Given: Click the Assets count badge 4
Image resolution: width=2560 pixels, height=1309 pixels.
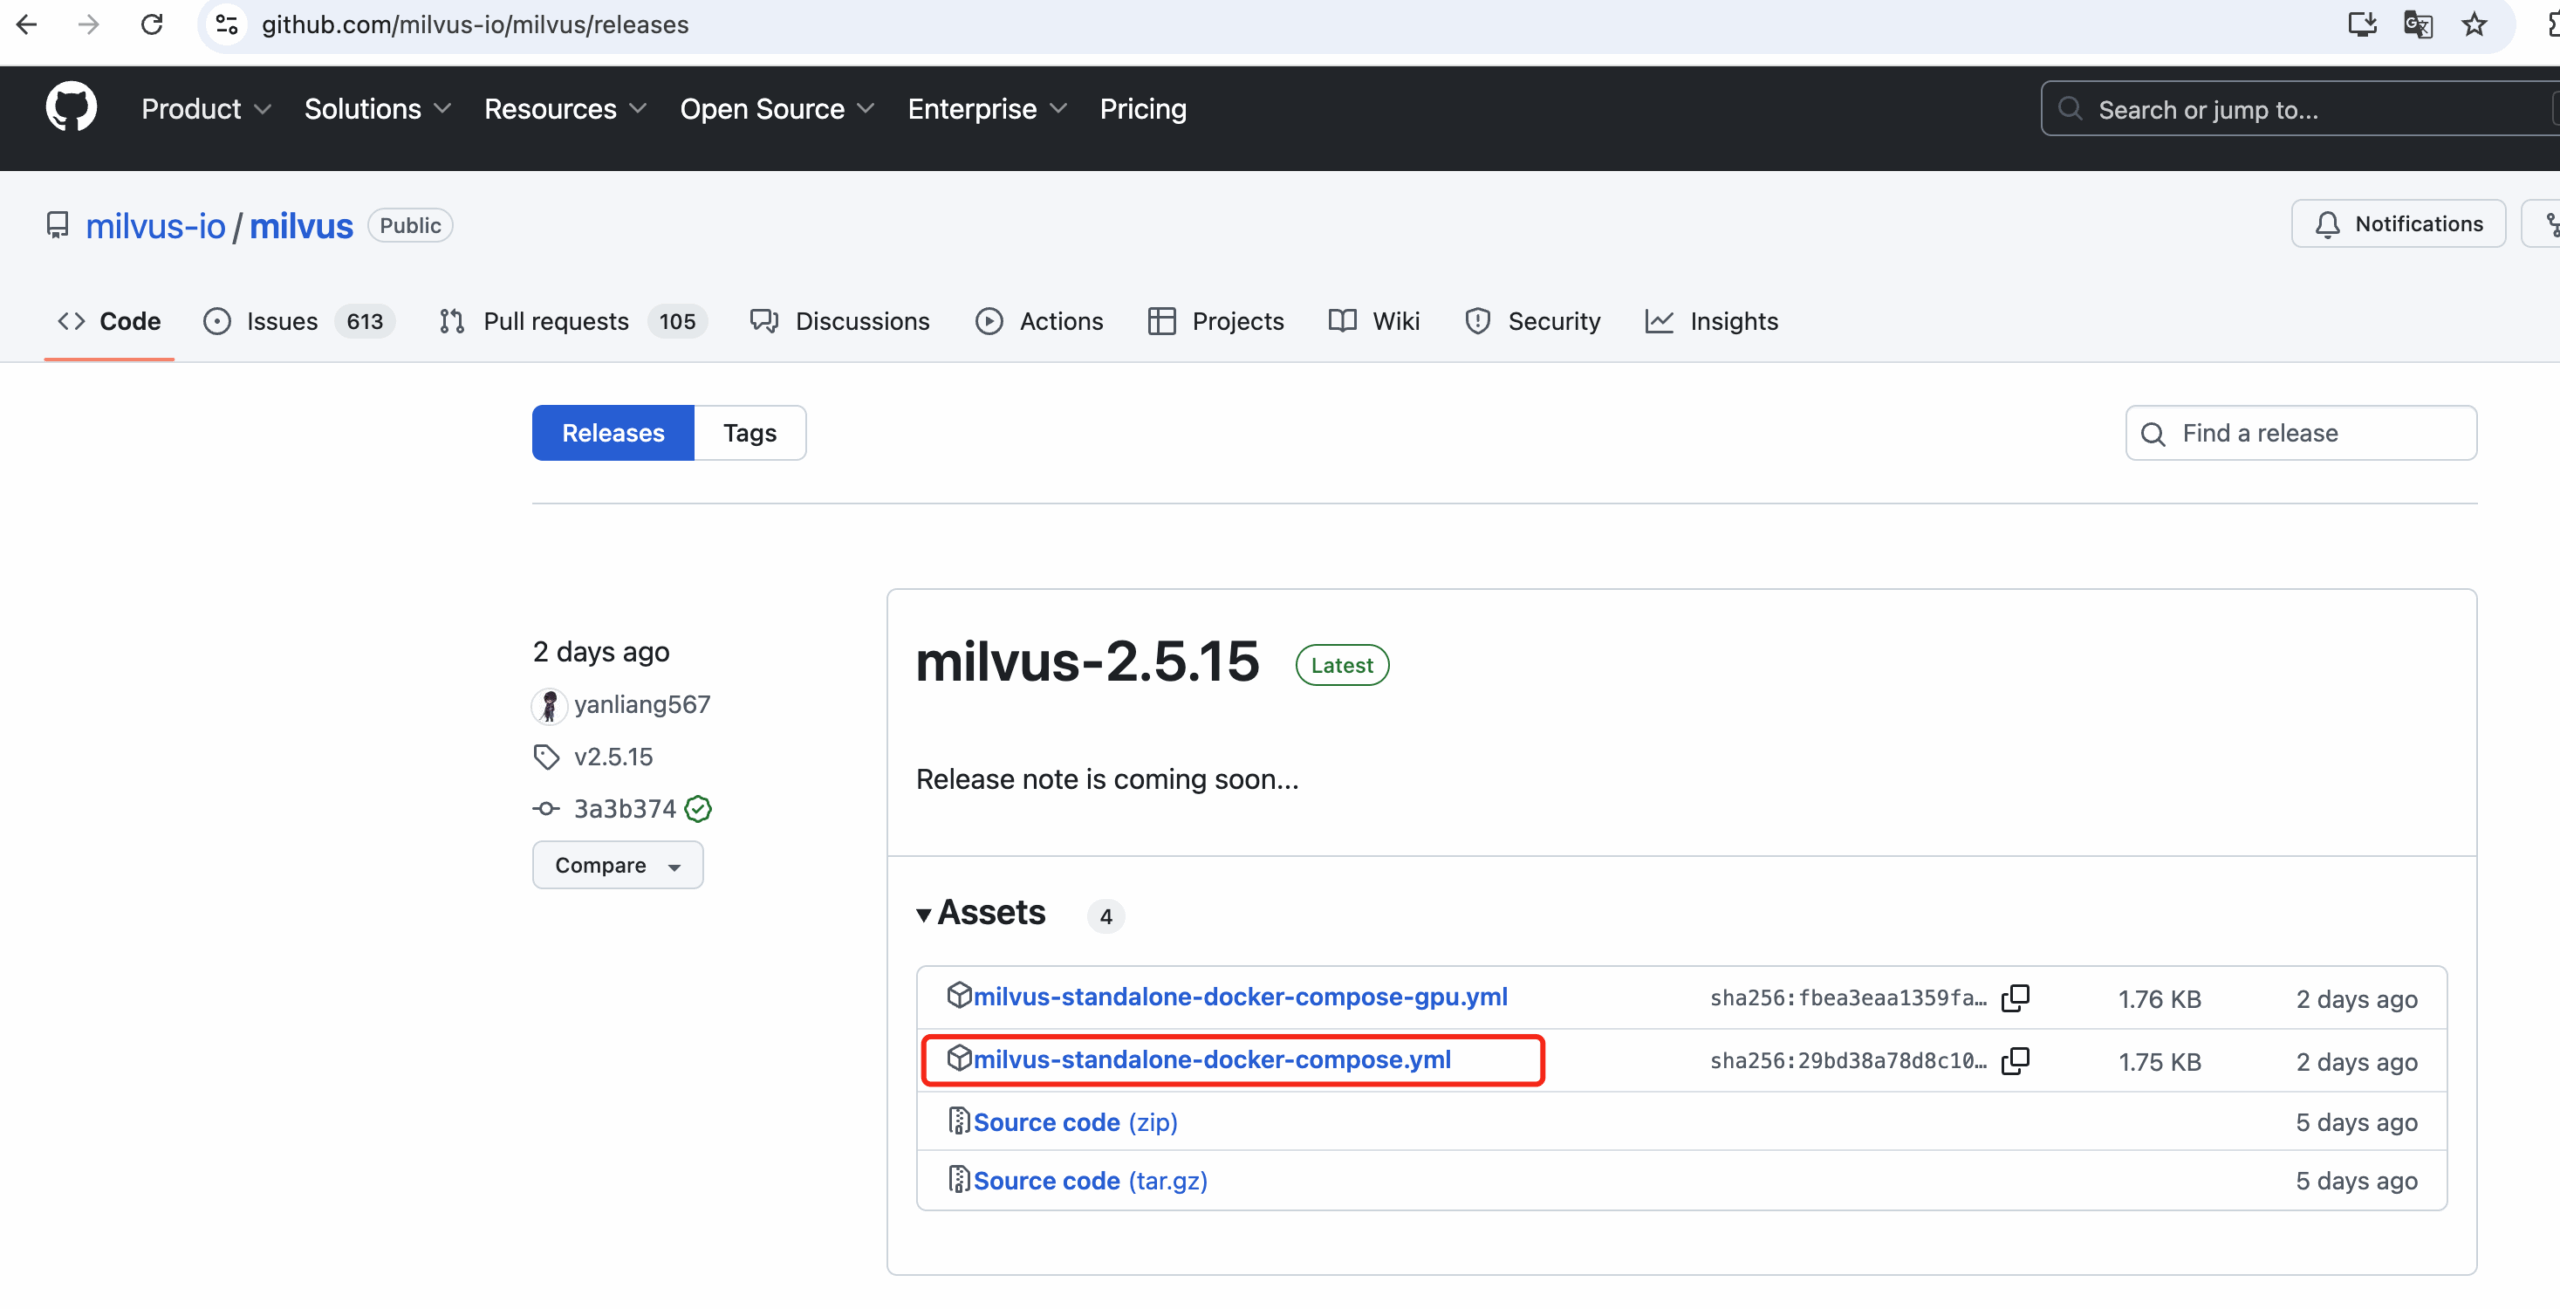Looking at the screenshot, I should coord(1105,916).
